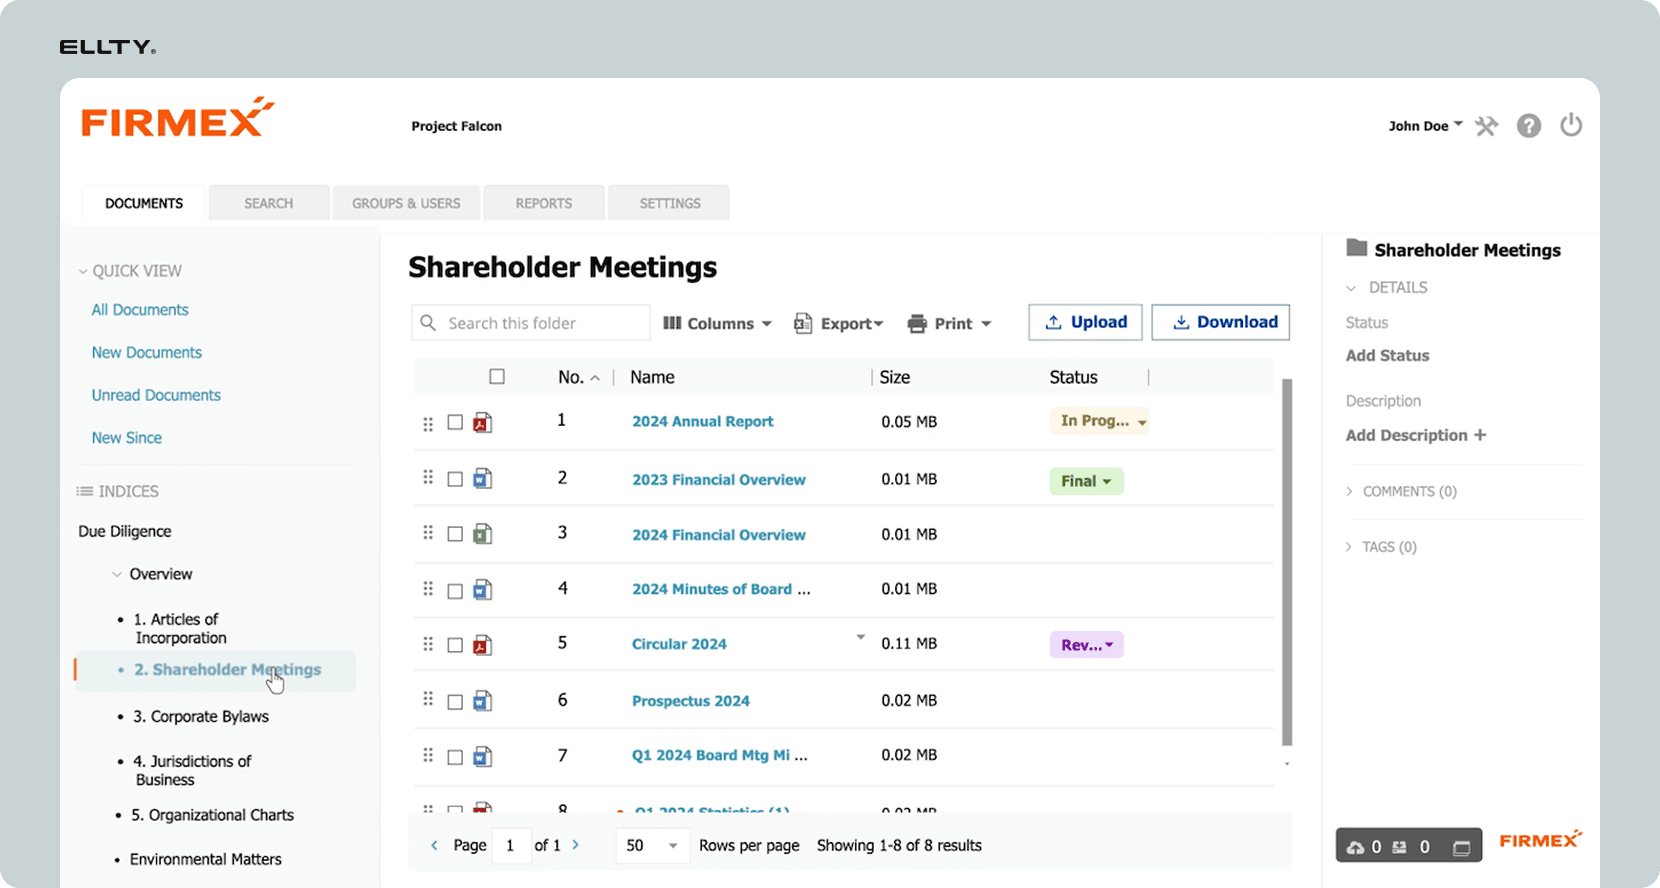
Task: Click drag handle icon for Circular 2024 row
Action: click(428, 645)
